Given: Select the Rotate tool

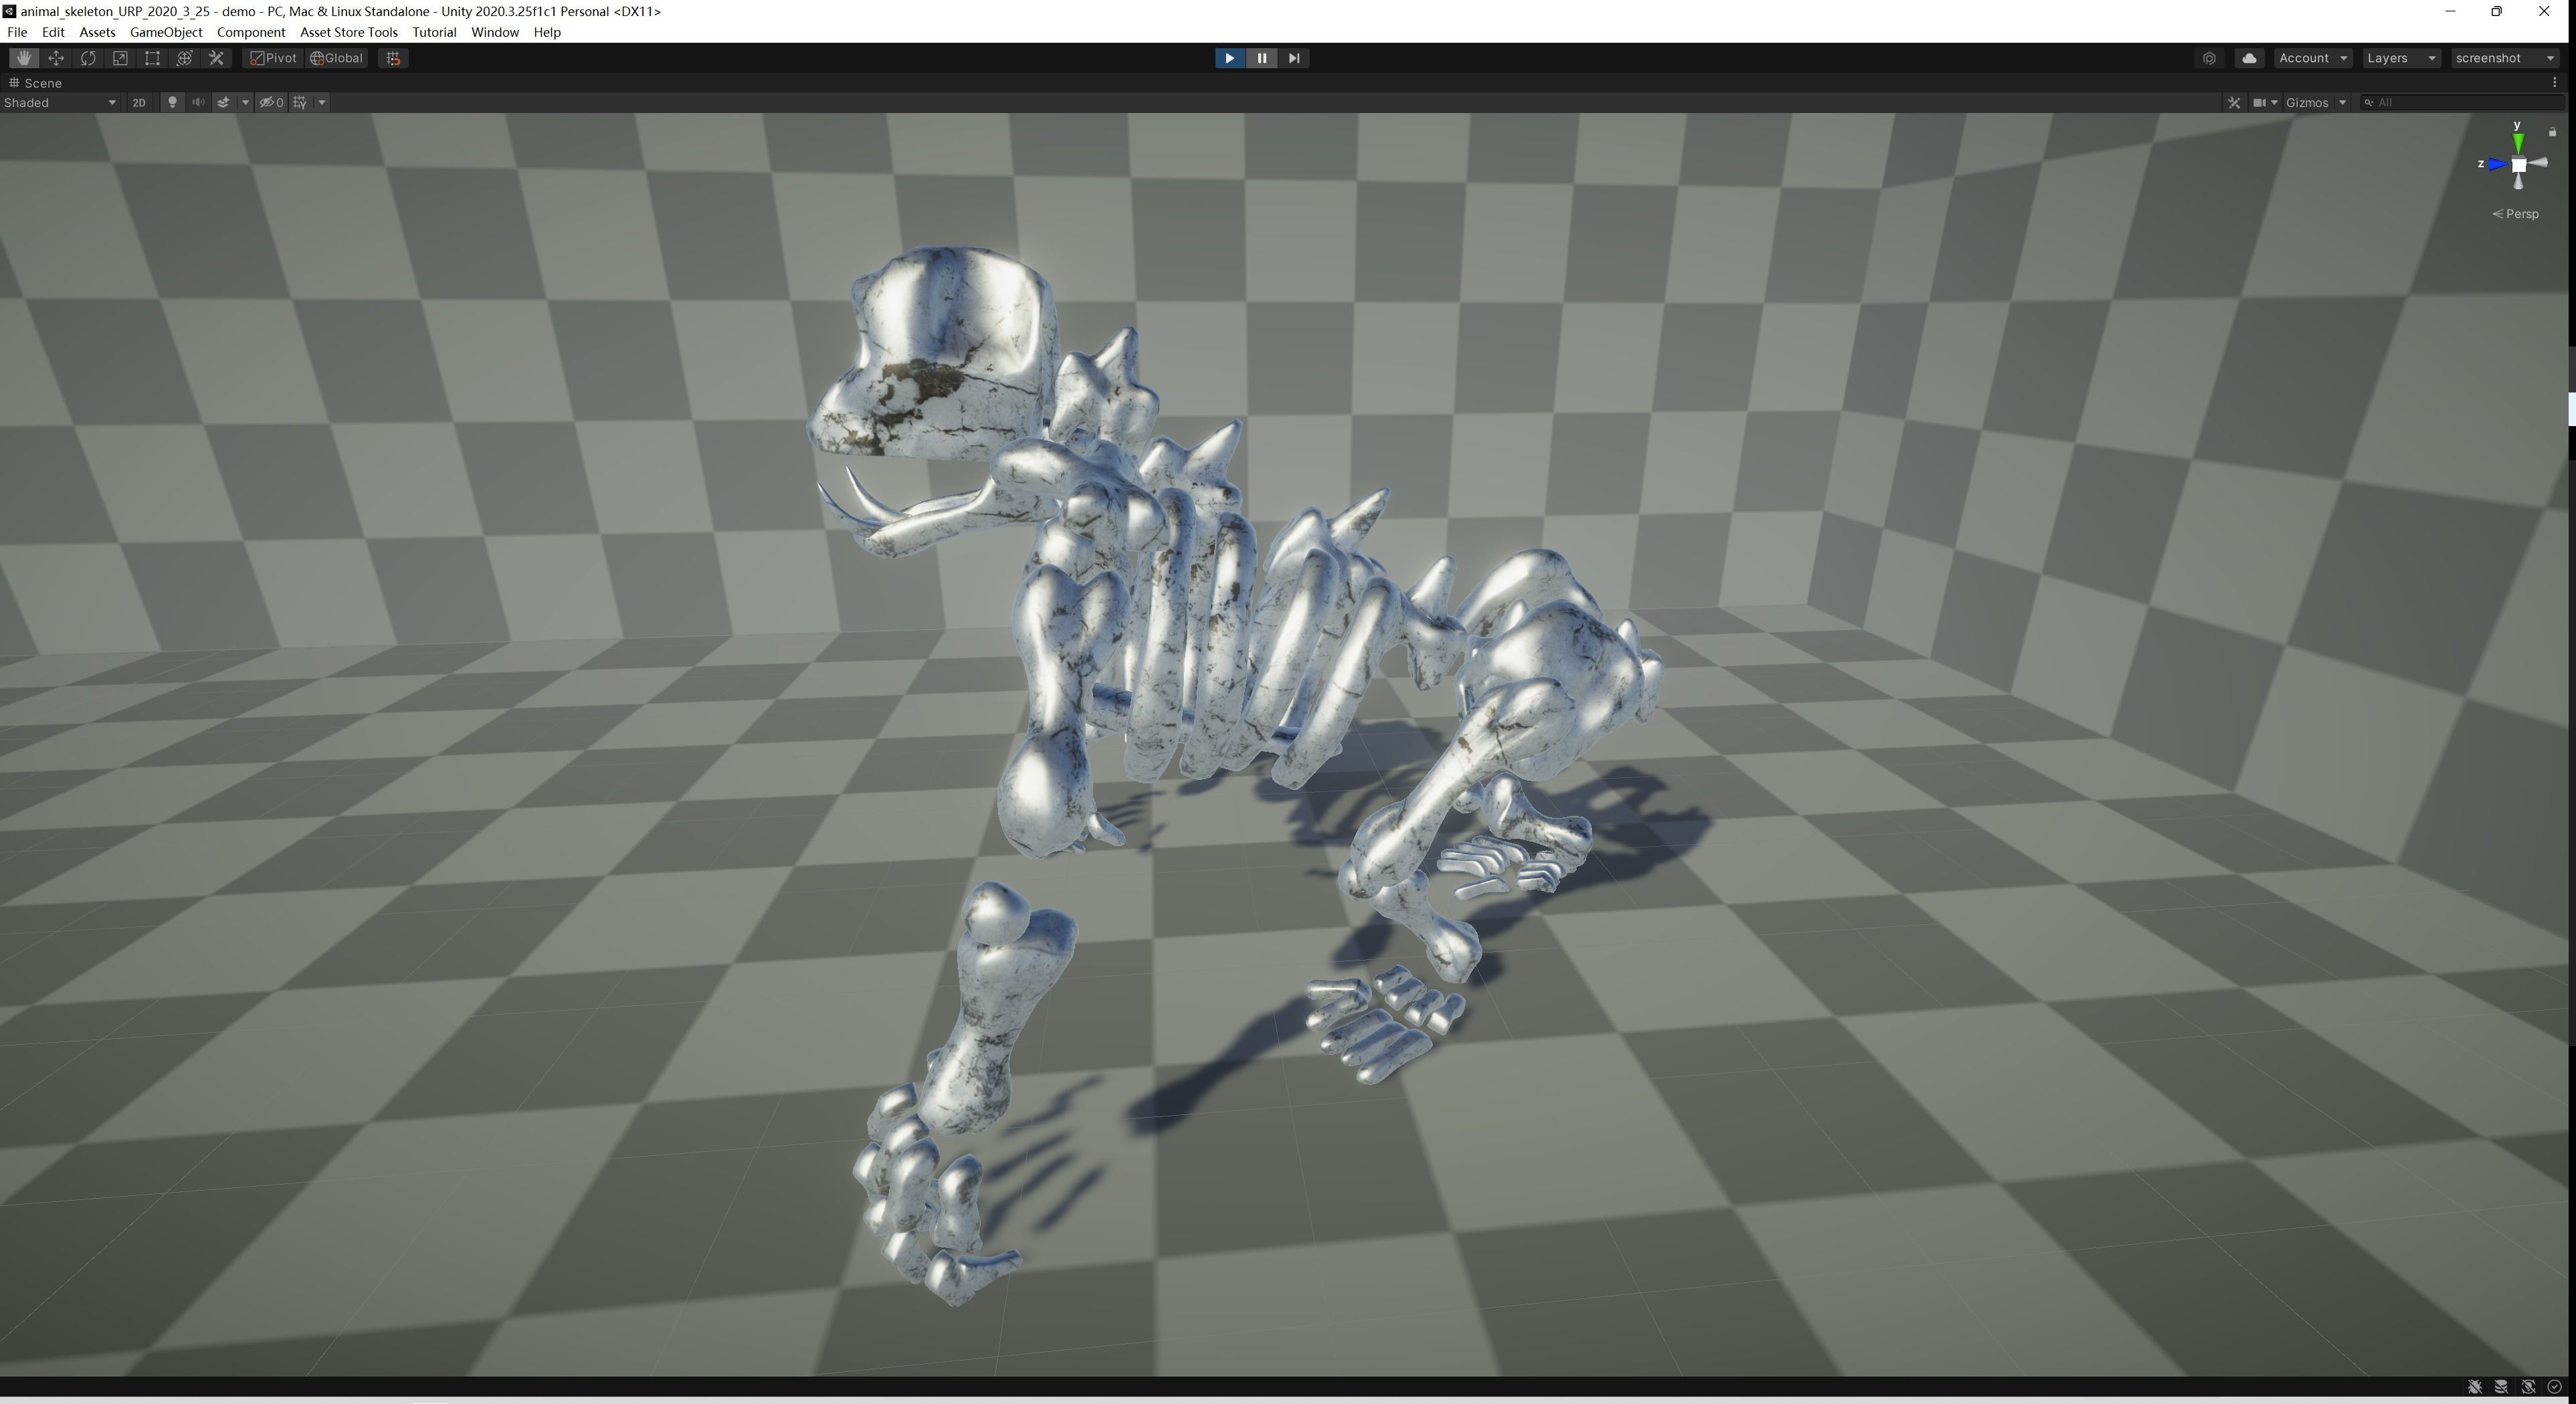Looking at the screenshot, I should pos(88,58).
